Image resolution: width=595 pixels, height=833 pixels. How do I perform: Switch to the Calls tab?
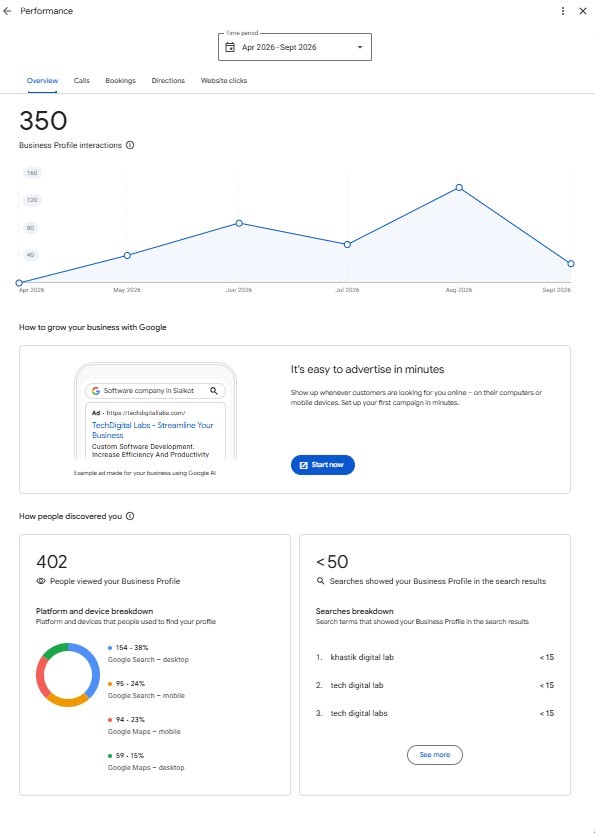point(82,81)
